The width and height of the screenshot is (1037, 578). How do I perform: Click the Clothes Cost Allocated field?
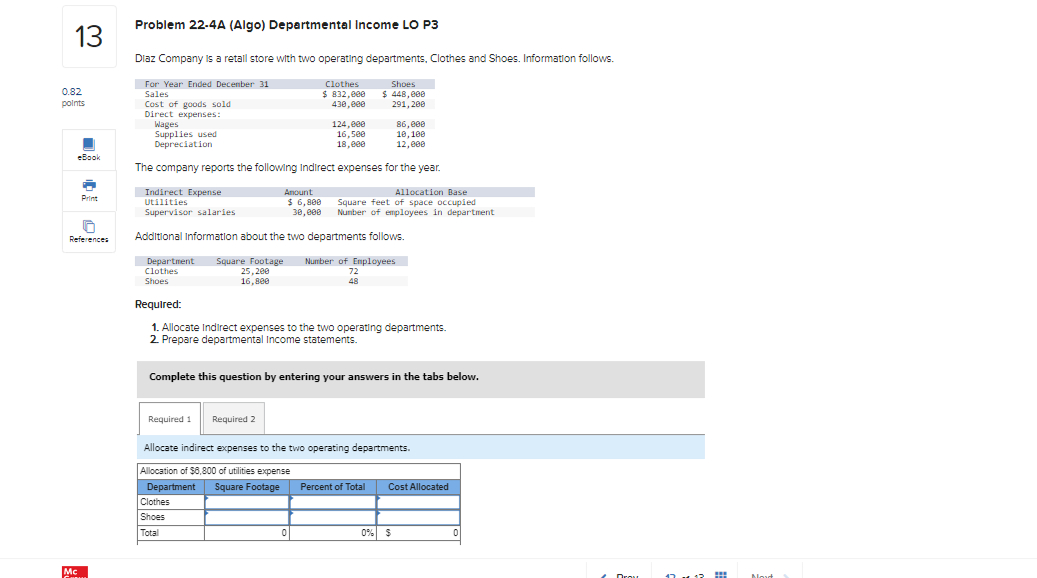tap(418, 501)
